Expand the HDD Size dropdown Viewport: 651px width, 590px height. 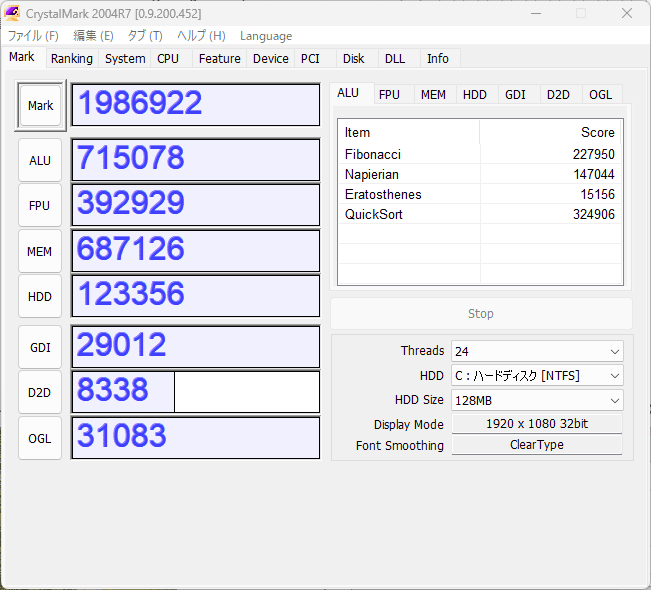[536, 400]
